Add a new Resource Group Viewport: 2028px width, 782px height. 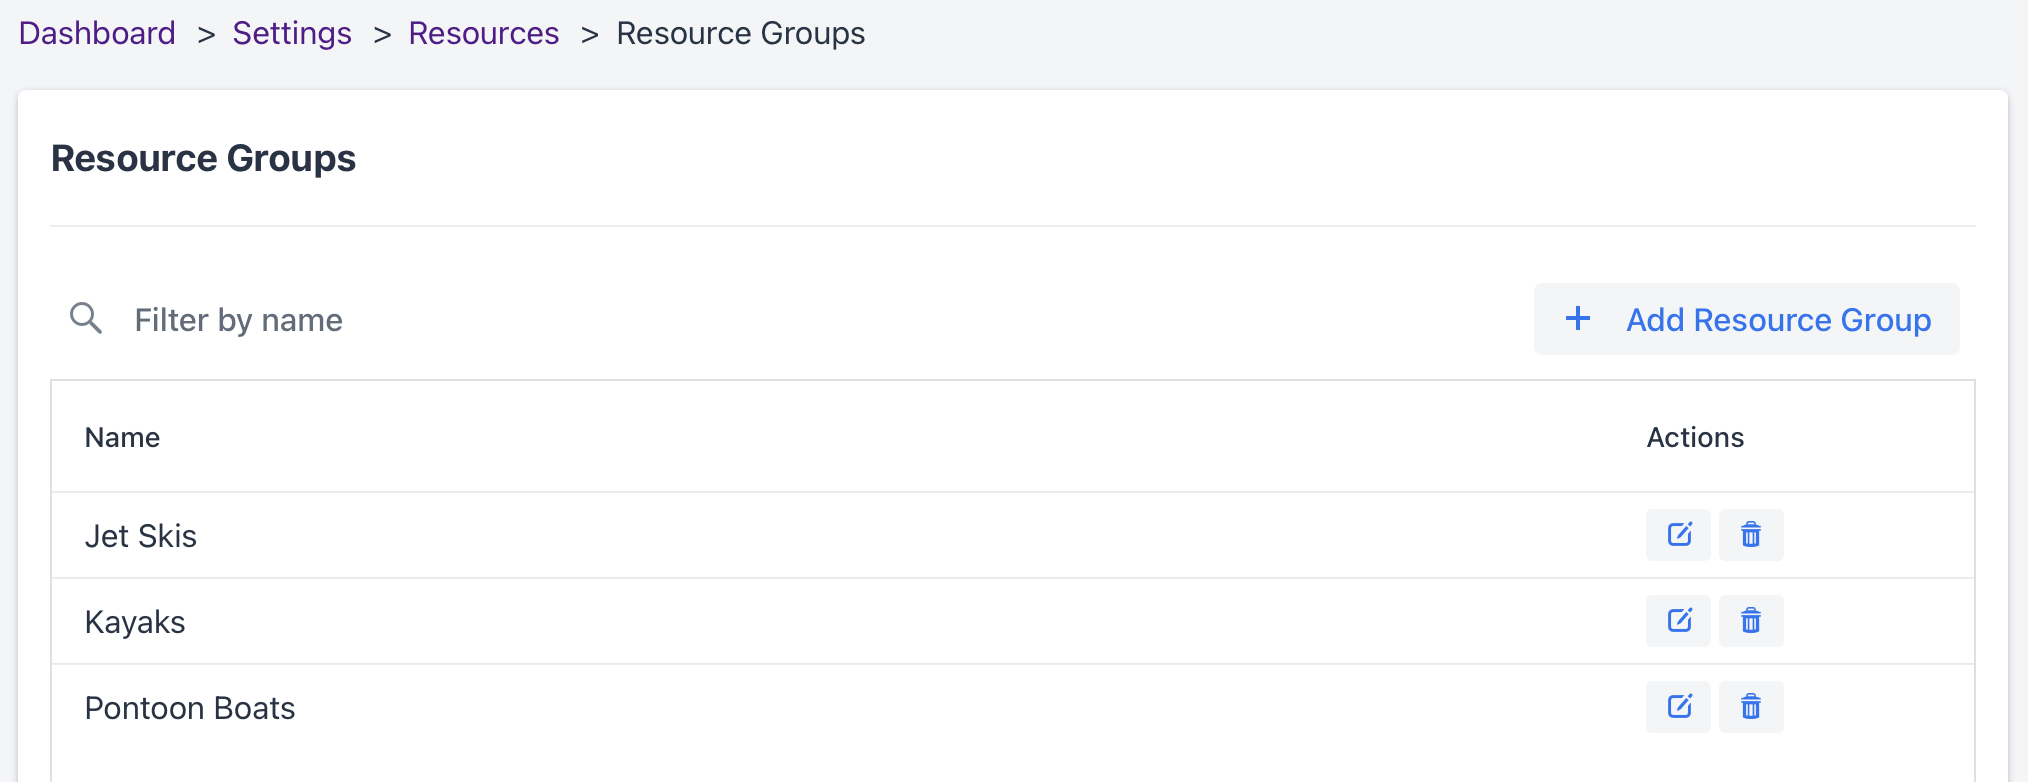point(1747,319)
